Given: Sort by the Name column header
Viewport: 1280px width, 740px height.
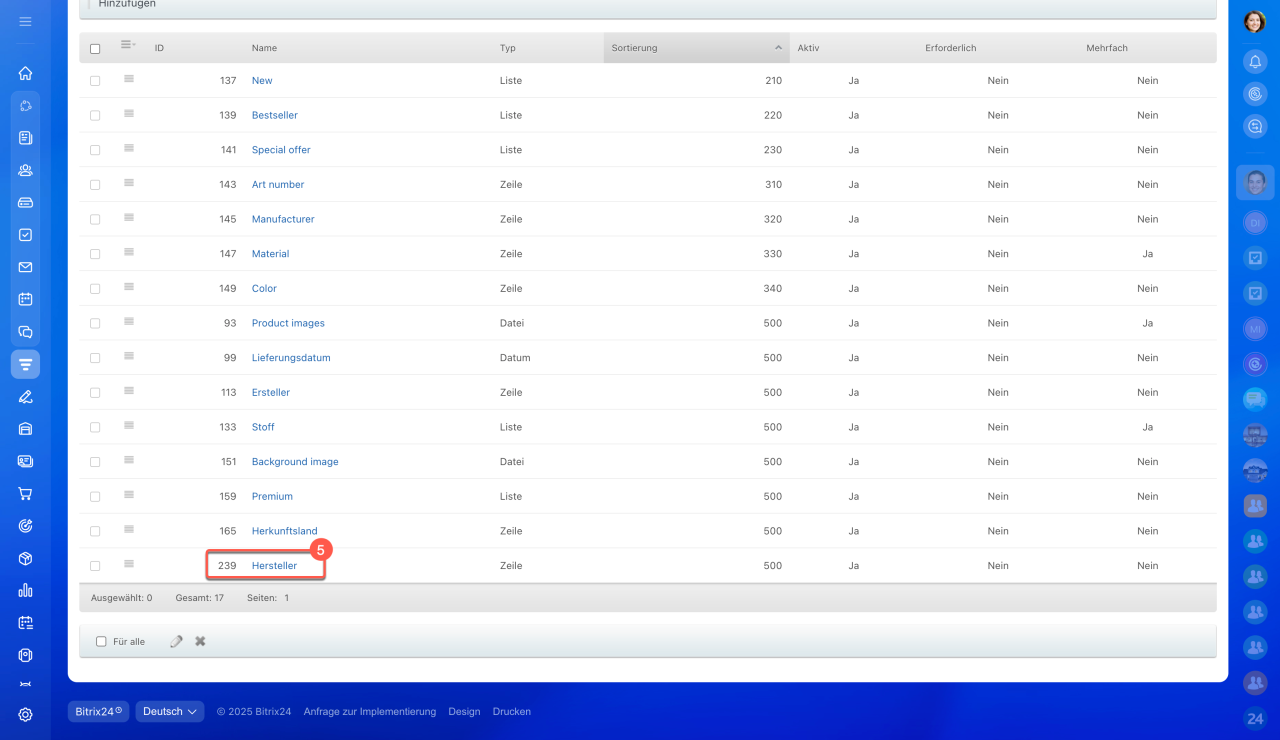Looking at the screenshot, I should coord(264,48).
